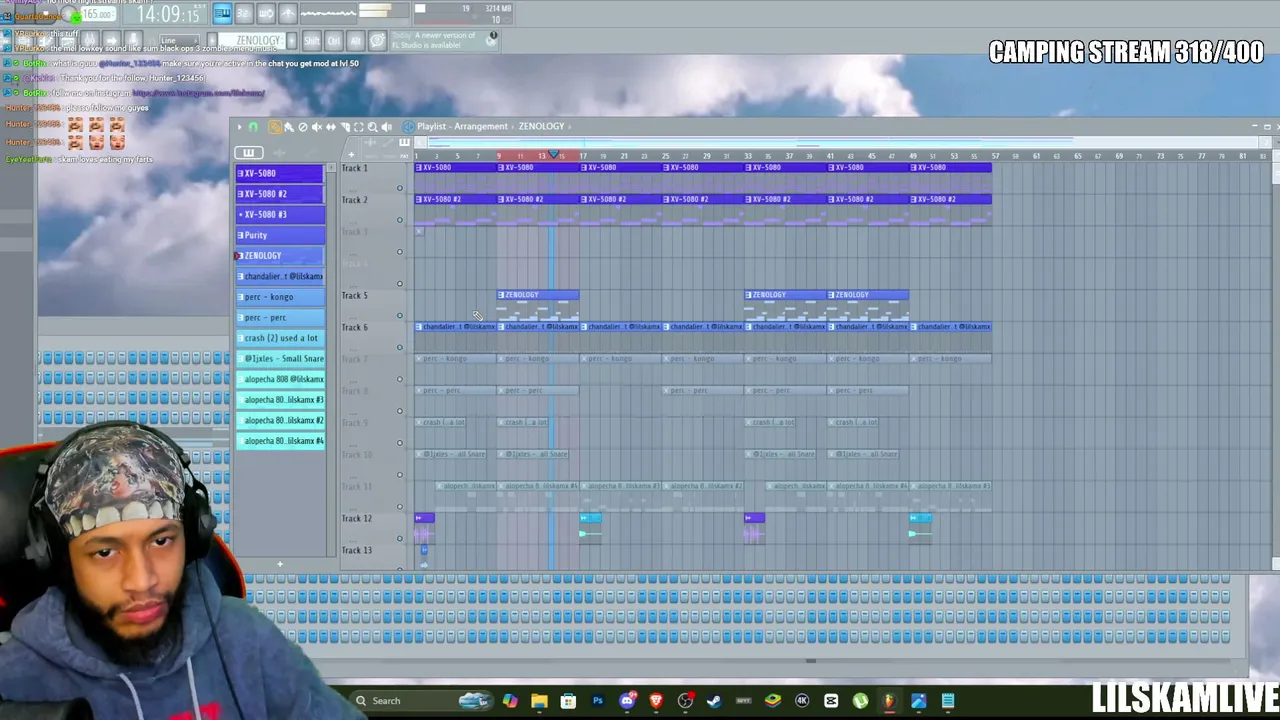
Task: Open CapCut from the taskbar
Action: (x=831, y=701)
